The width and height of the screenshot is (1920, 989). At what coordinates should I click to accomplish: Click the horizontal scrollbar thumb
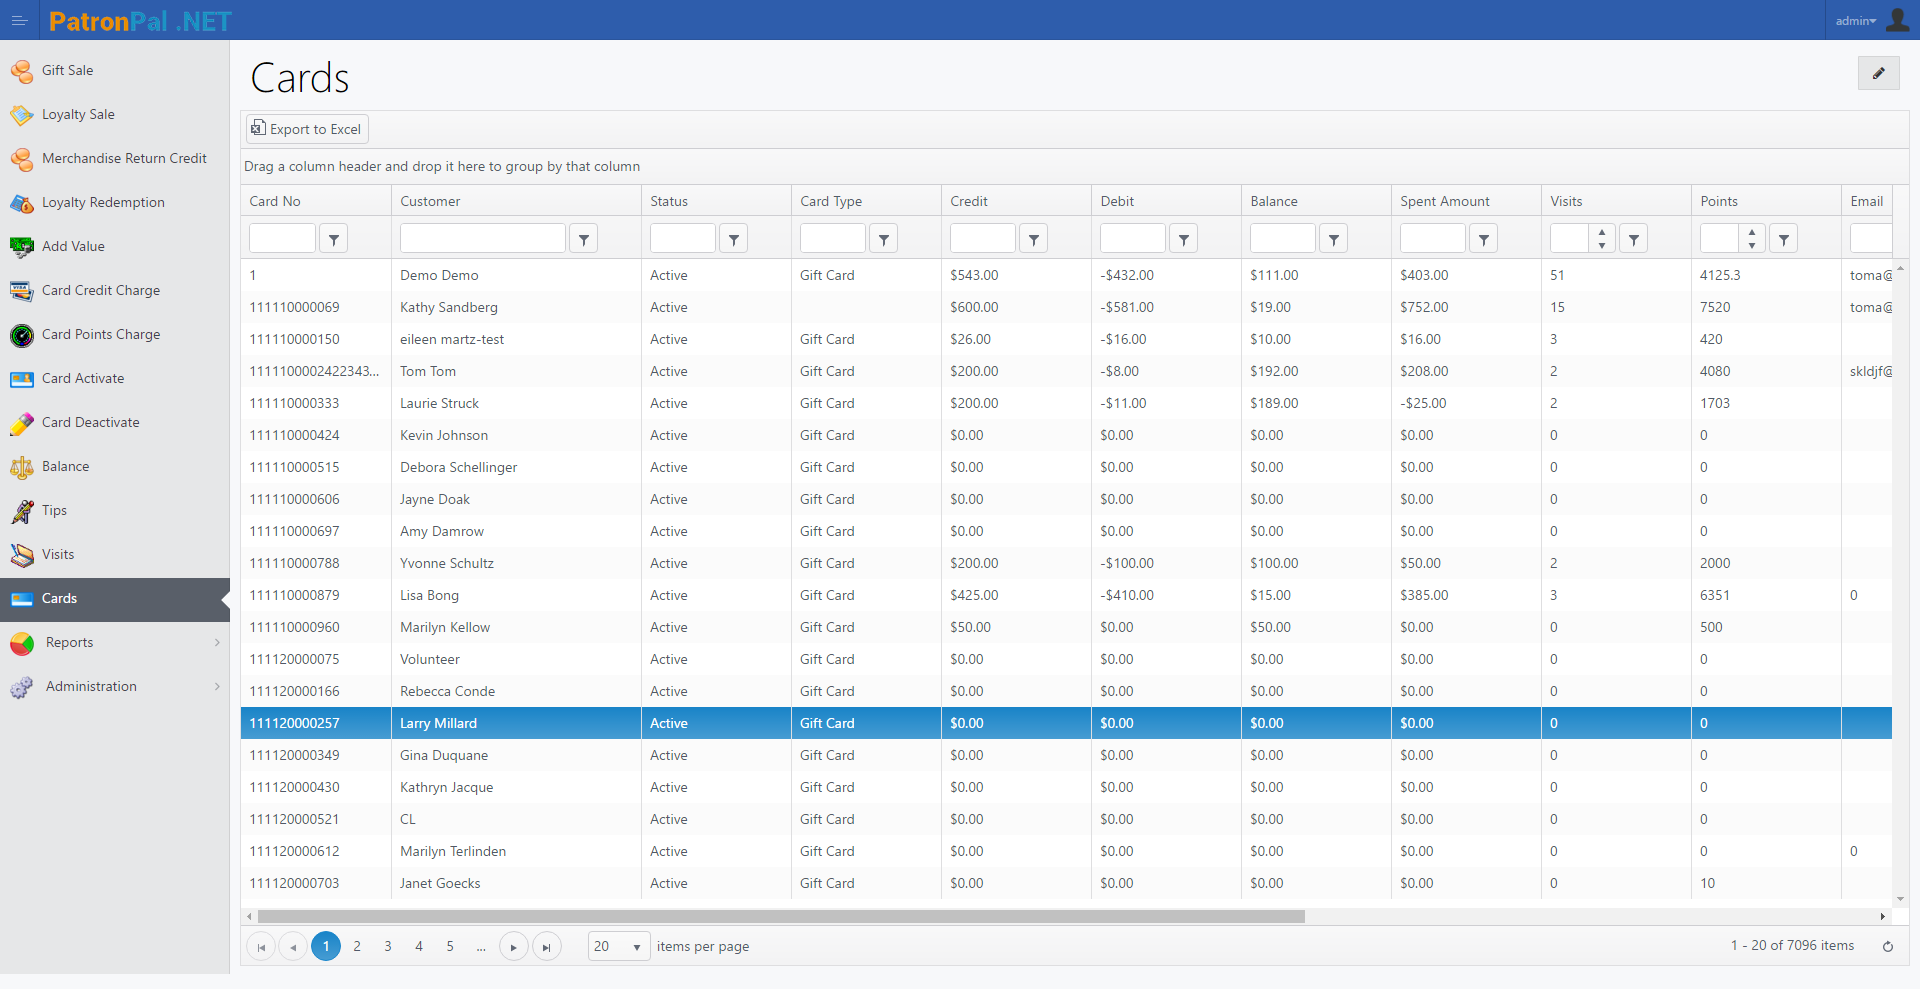(x=781, y=916)
